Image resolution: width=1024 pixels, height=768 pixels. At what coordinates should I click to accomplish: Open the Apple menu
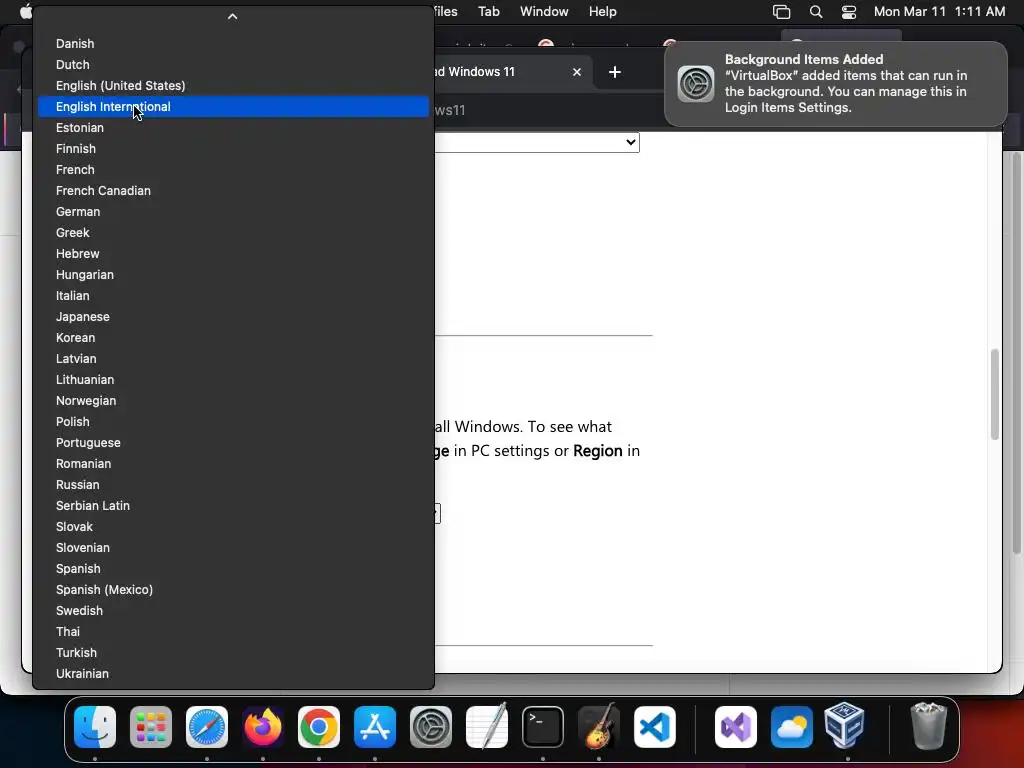[x=25, y=12]
